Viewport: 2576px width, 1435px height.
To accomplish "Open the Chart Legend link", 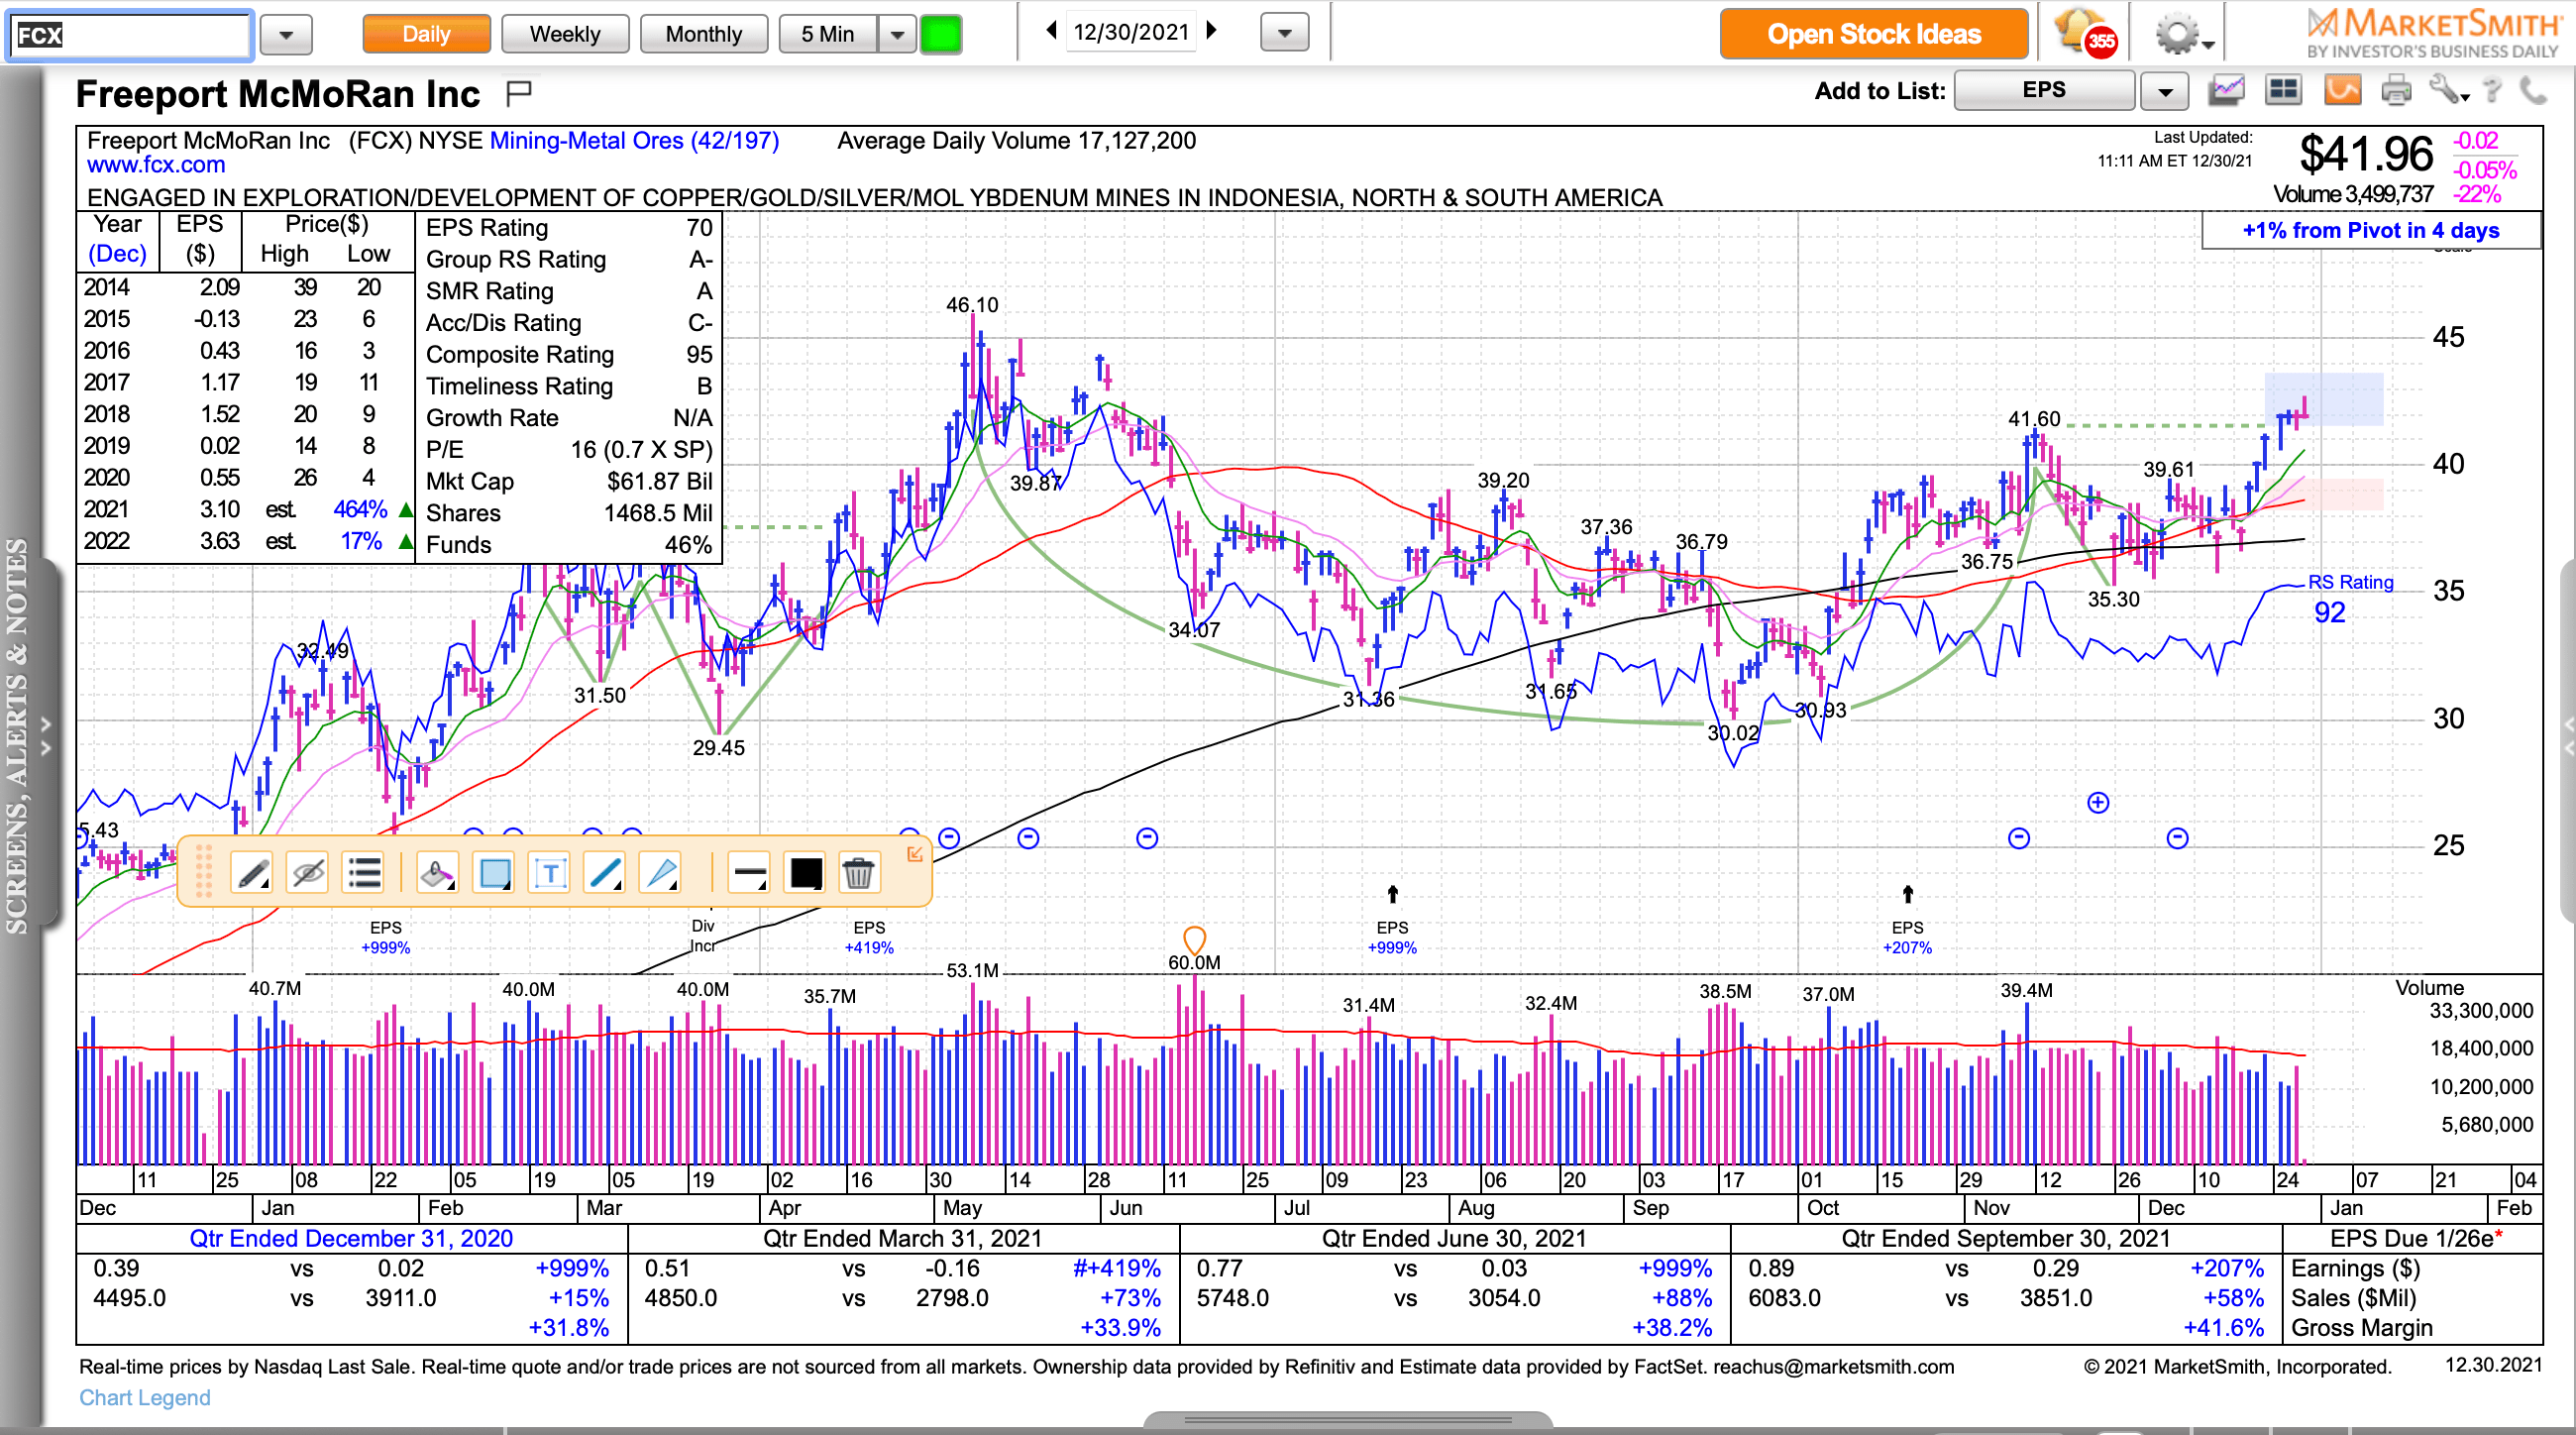I will (145, 1397).
